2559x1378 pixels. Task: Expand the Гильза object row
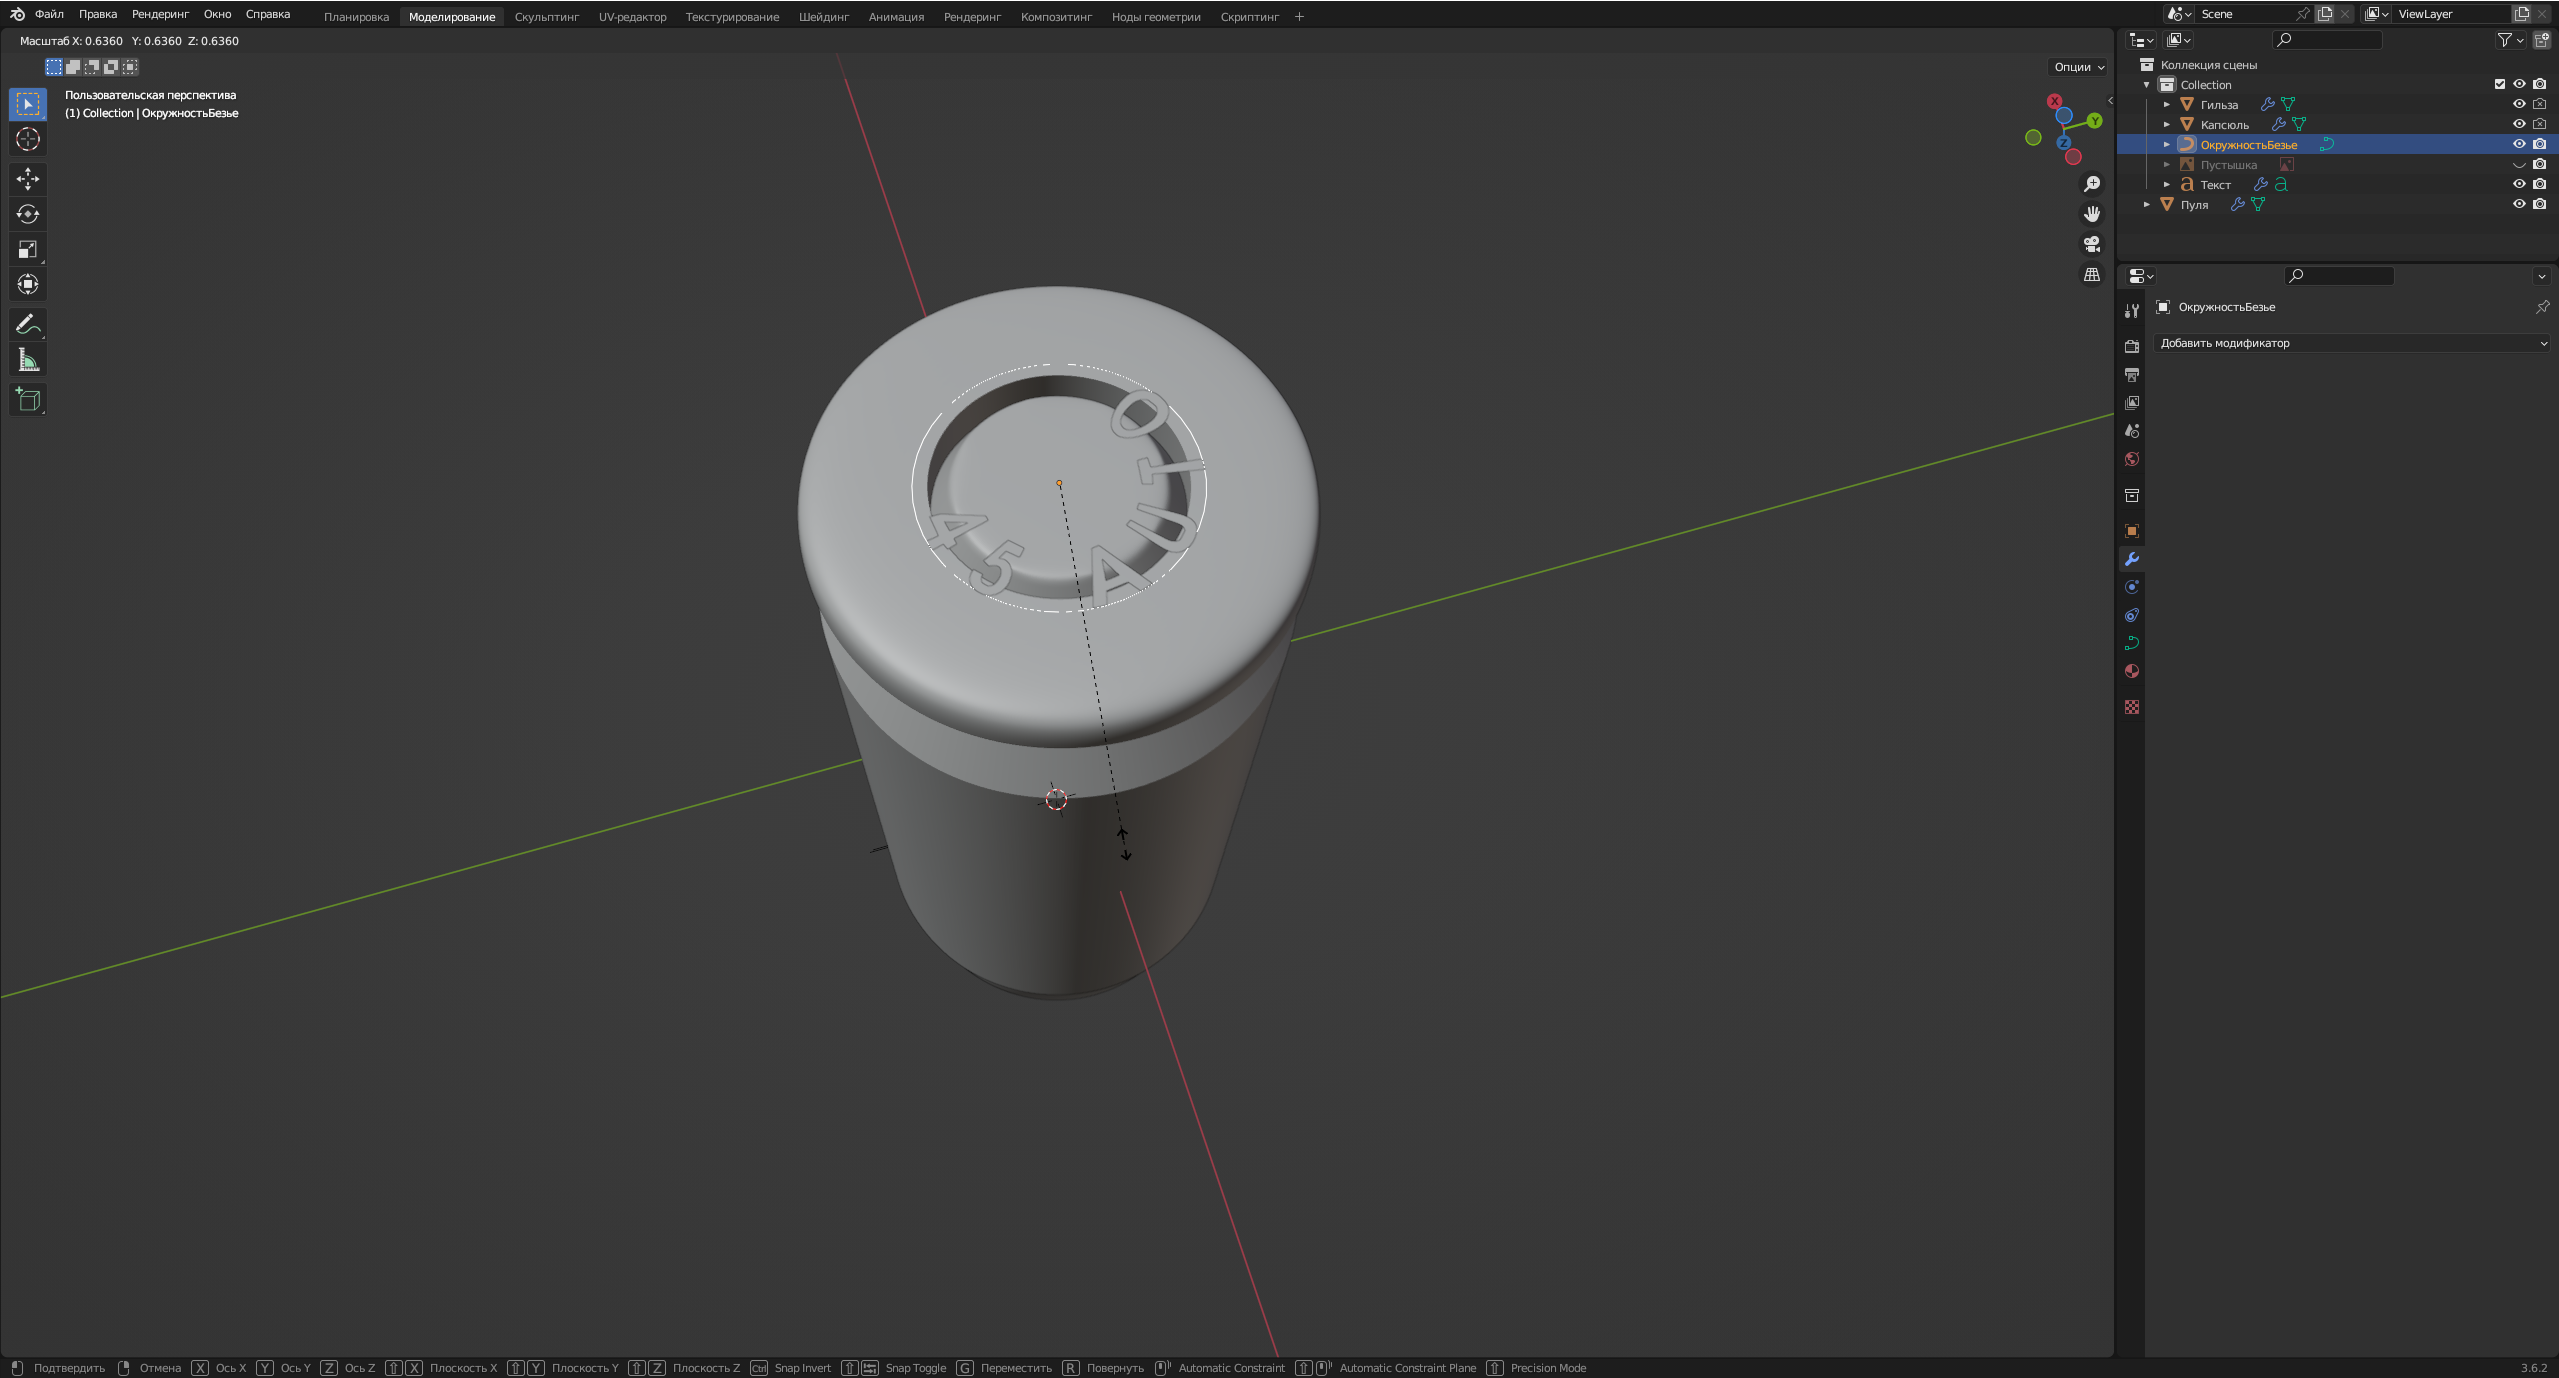[x=2167, y=105]
